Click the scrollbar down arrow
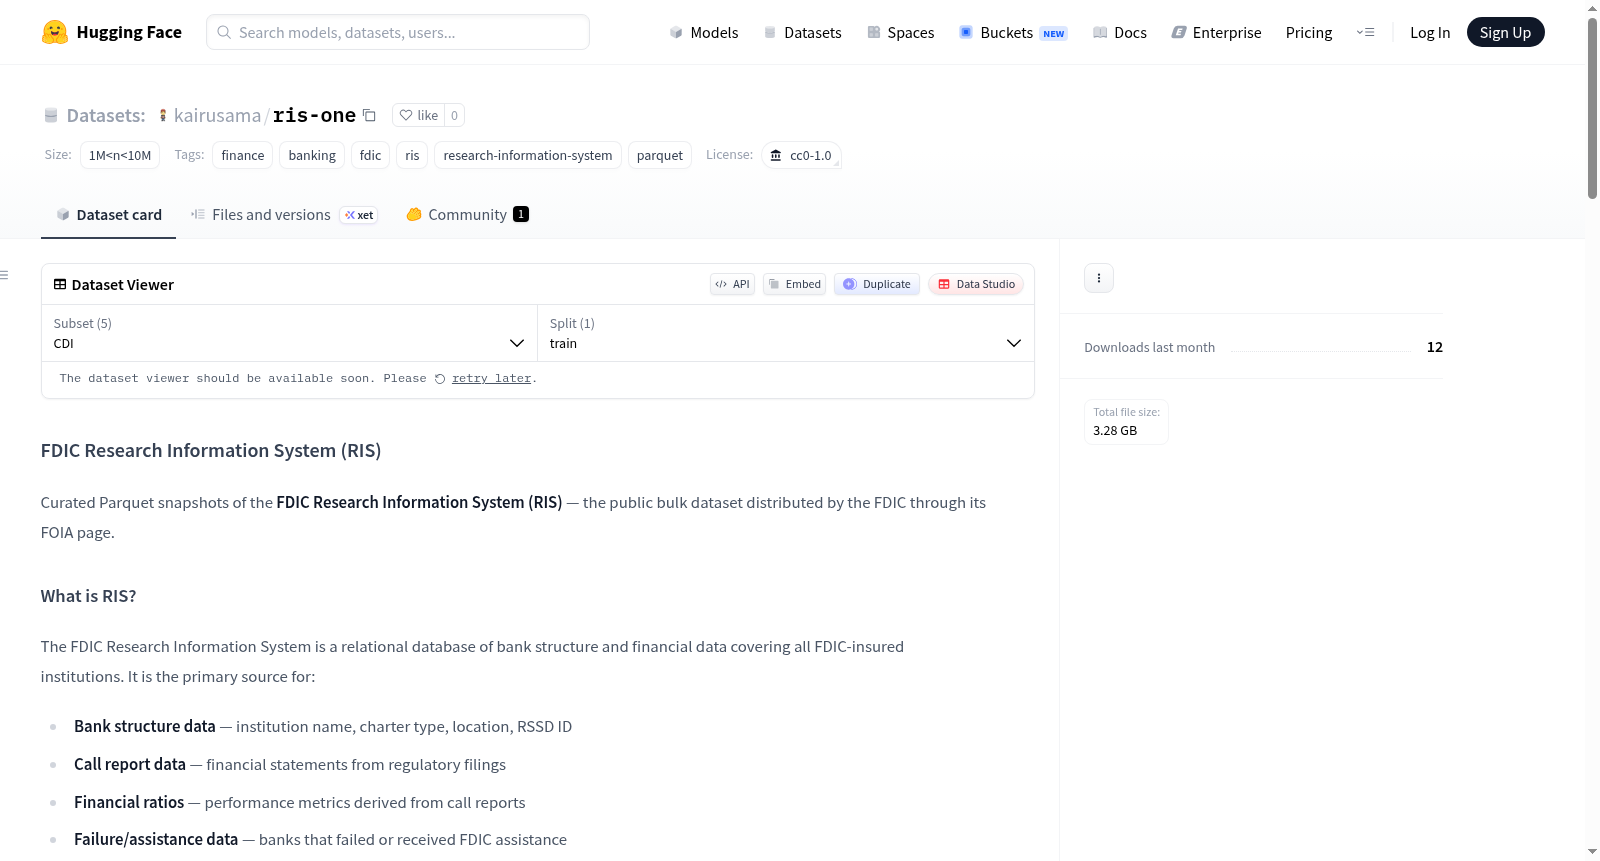1600x861 pixels. tap(1592, 852)
